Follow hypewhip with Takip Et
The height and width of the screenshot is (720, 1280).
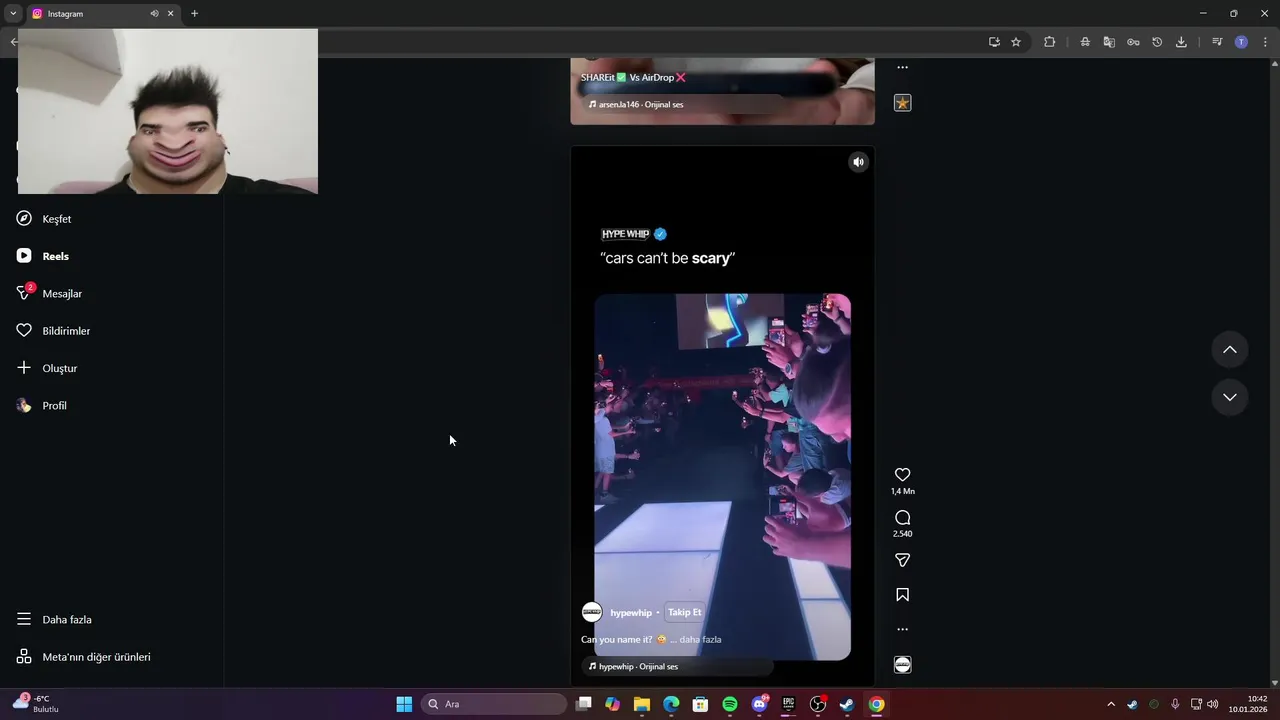click(x=685, y=612)
